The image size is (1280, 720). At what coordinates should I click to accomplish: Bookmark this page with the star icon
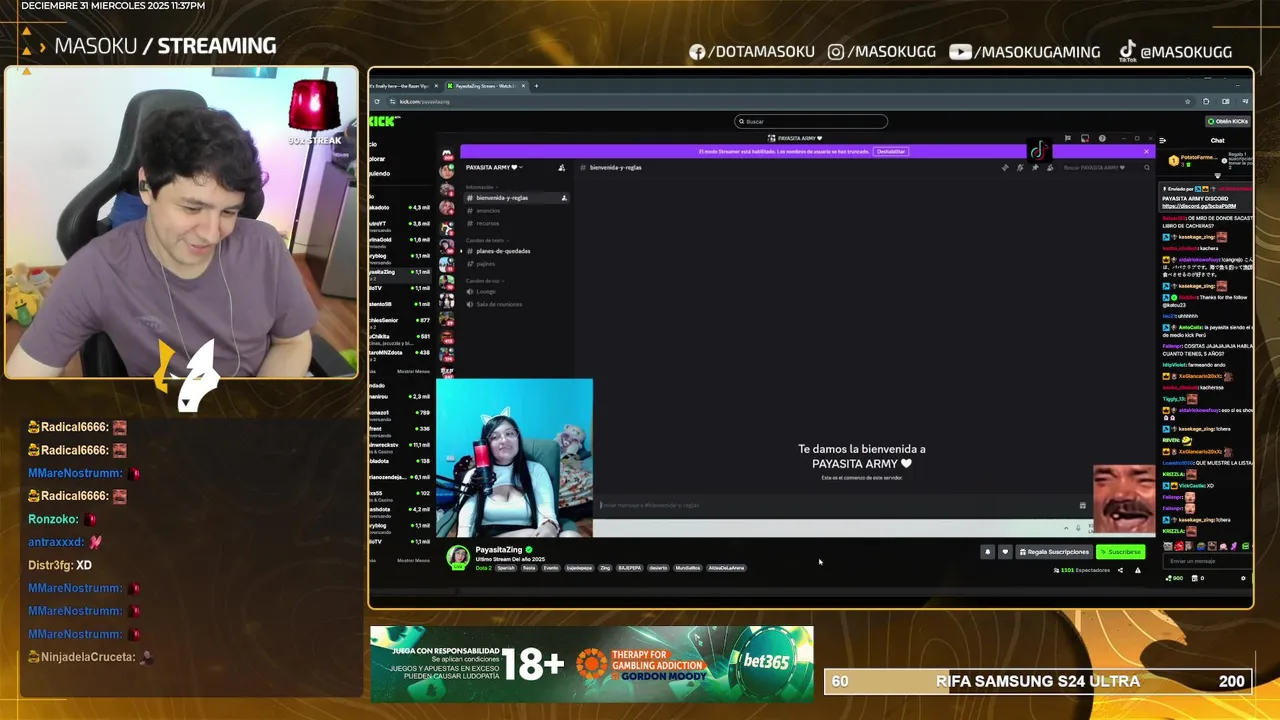click(1187, 101)
